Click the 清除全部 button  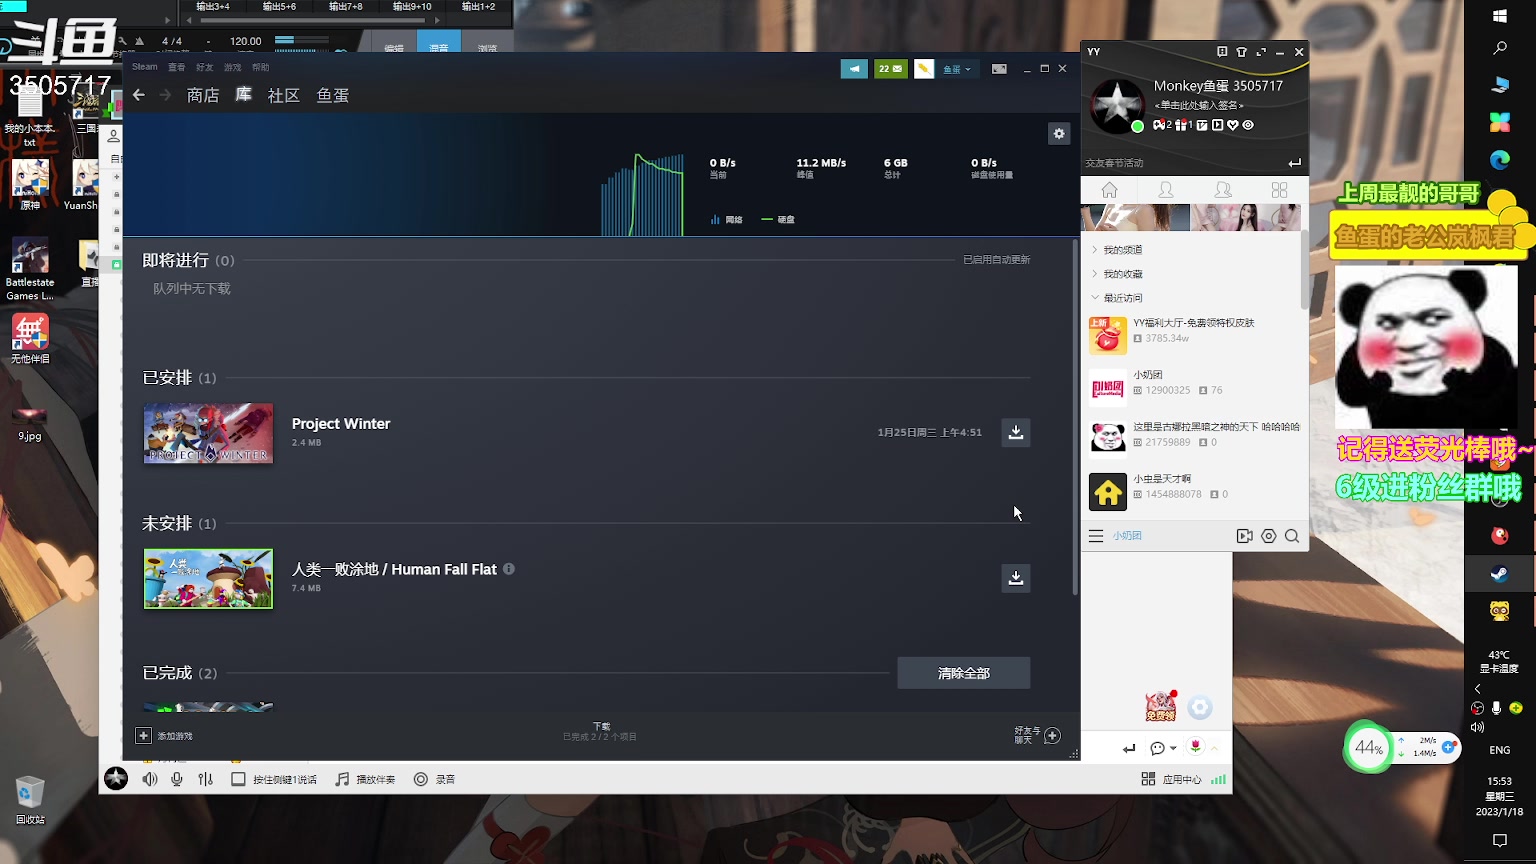tap(964, 673)
